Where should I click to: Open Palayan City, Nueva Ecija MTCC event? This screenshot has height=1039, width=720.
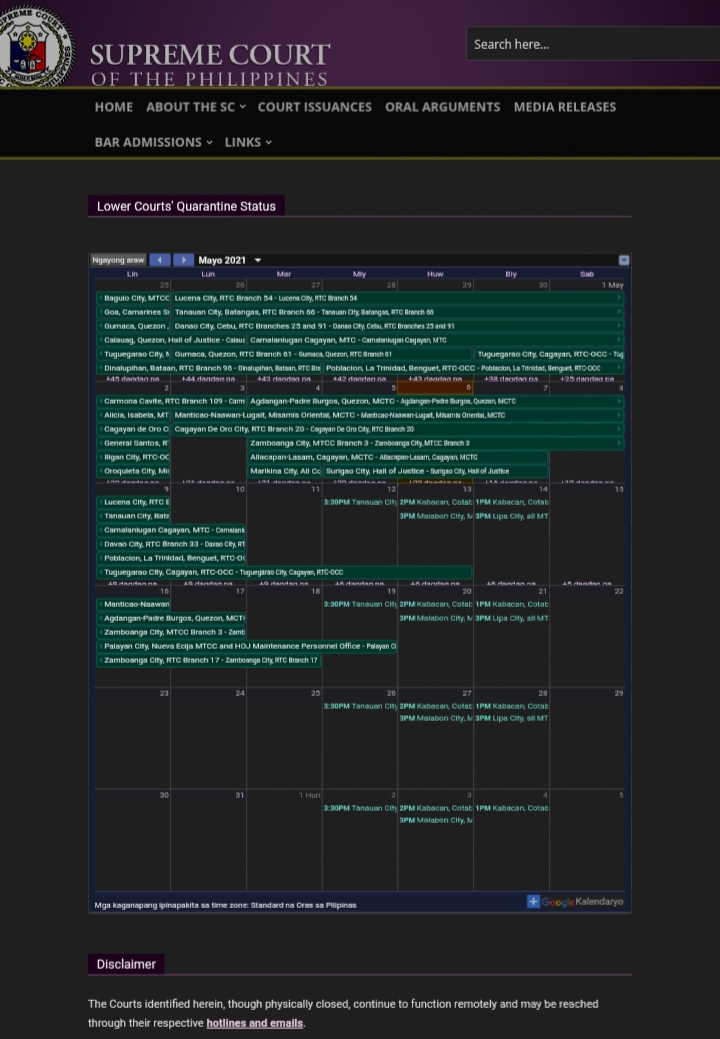(248, 646)
